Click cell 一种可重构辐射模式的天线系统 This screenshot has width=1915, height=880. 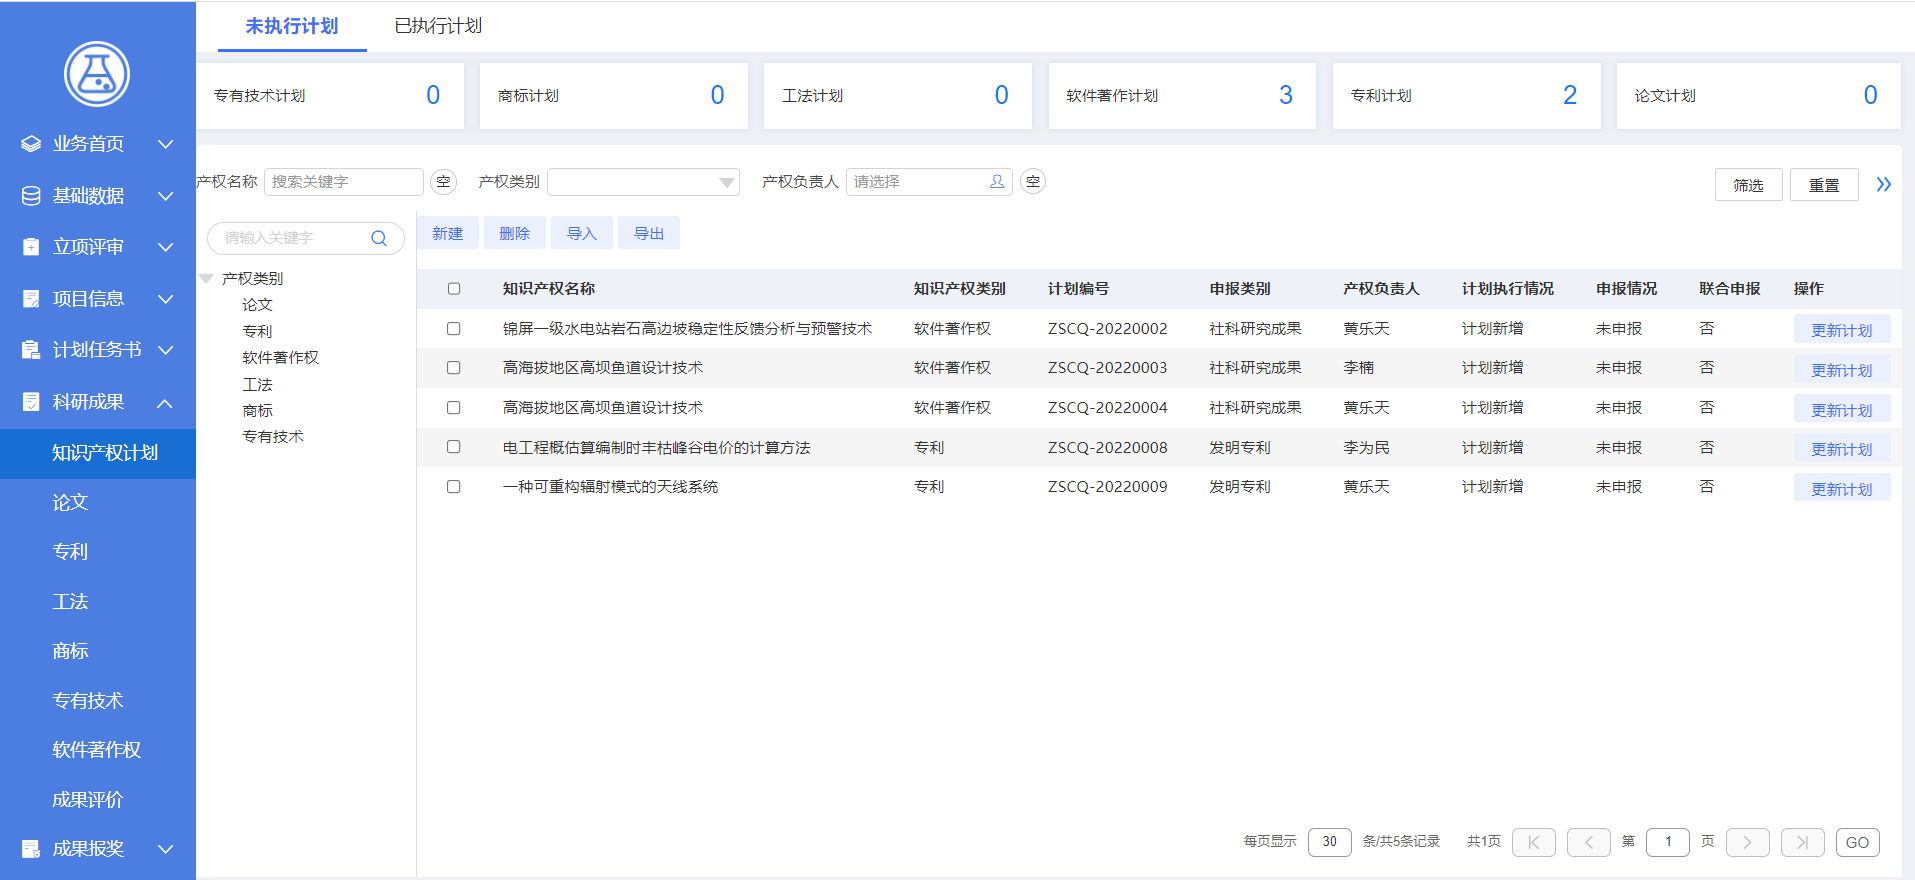[x=611, y=487]
